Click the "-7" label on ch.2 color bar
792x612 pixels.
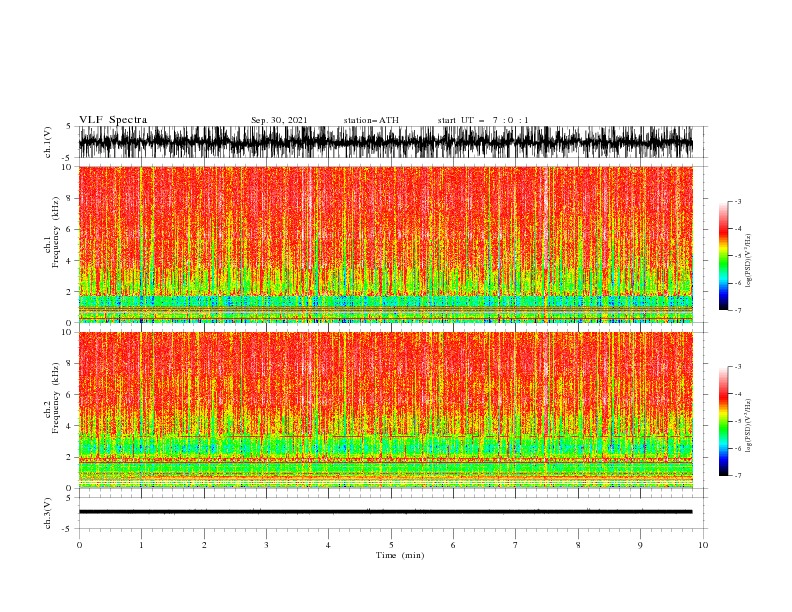pos(737,476)
